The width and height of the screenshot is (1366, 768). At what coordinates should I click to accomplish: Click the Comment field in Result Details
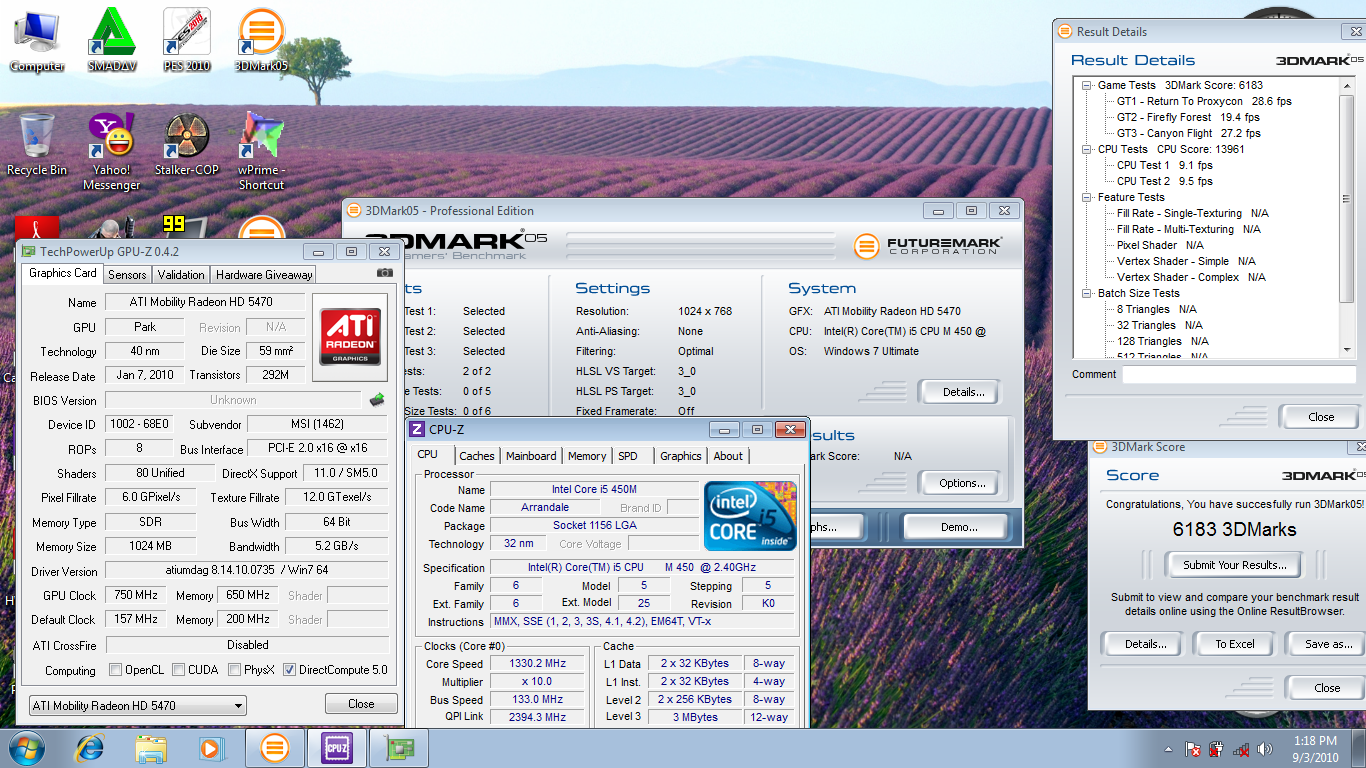1239,374
